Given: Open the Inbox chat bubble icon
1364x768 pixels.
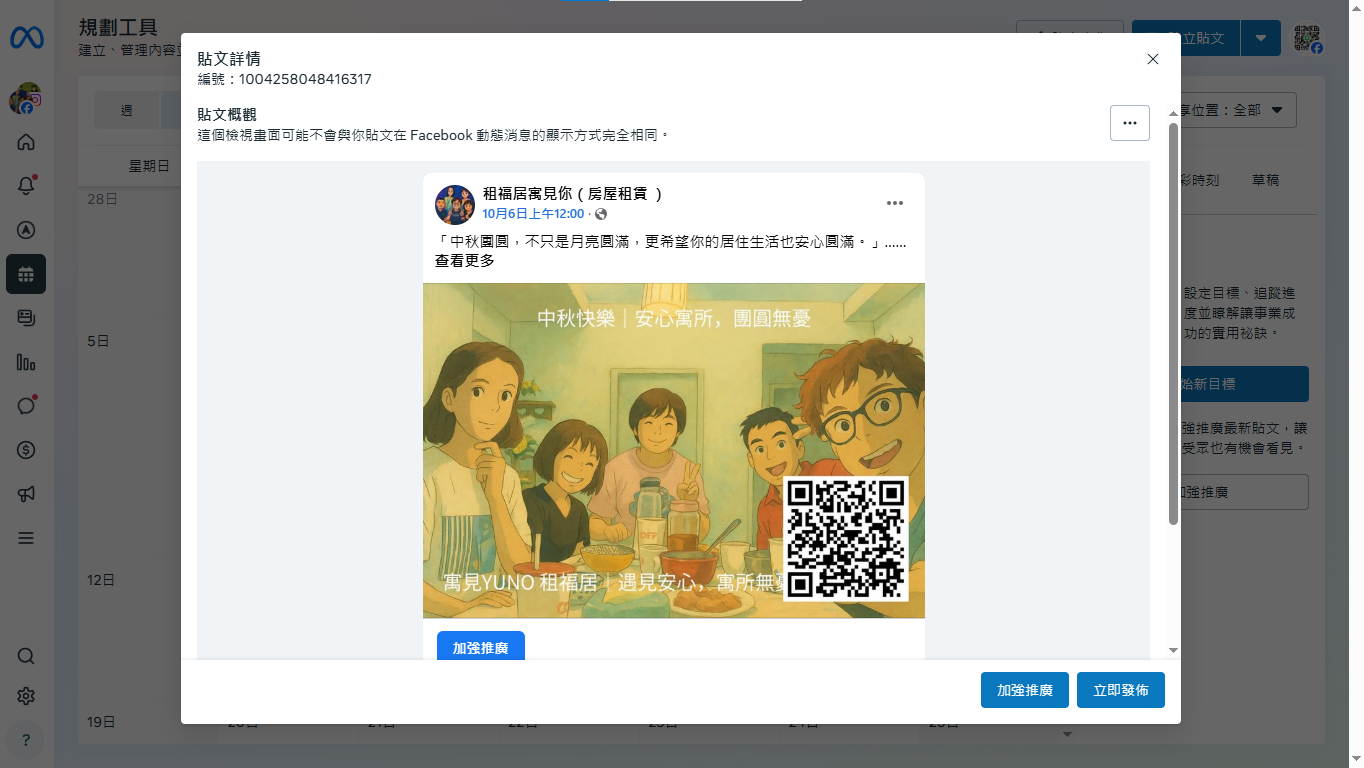Looking at the screenshot, I should (26, 406).
